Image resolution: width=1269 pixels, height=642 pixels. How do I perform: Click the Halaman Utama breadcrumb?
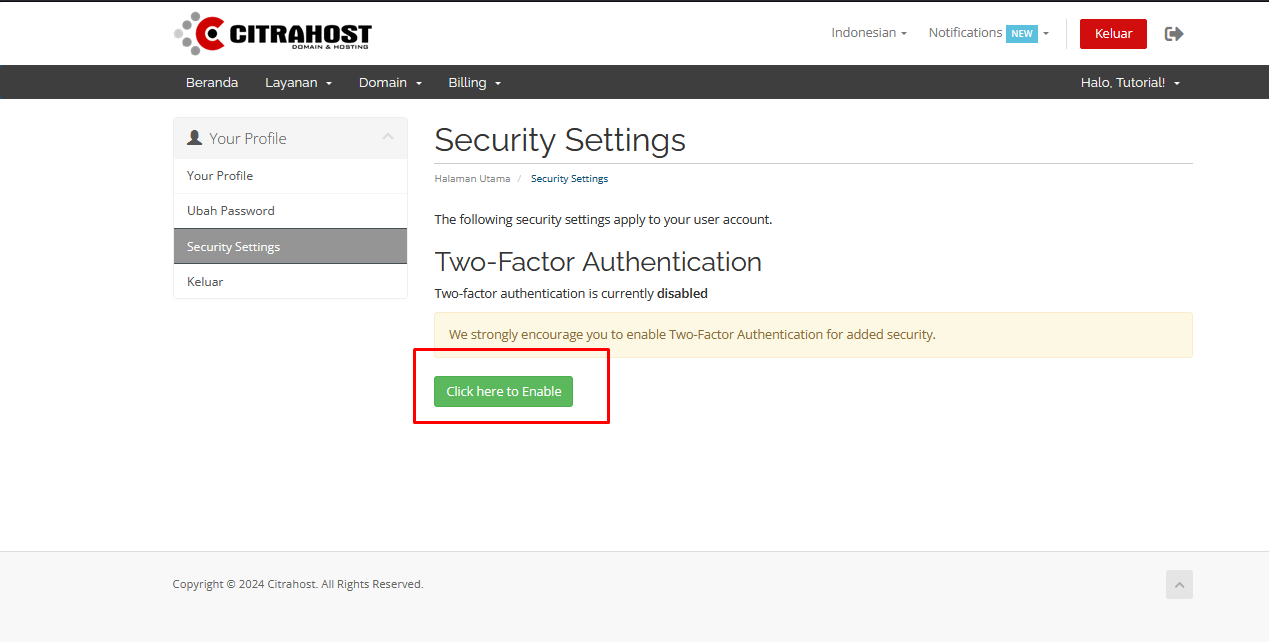472,179
